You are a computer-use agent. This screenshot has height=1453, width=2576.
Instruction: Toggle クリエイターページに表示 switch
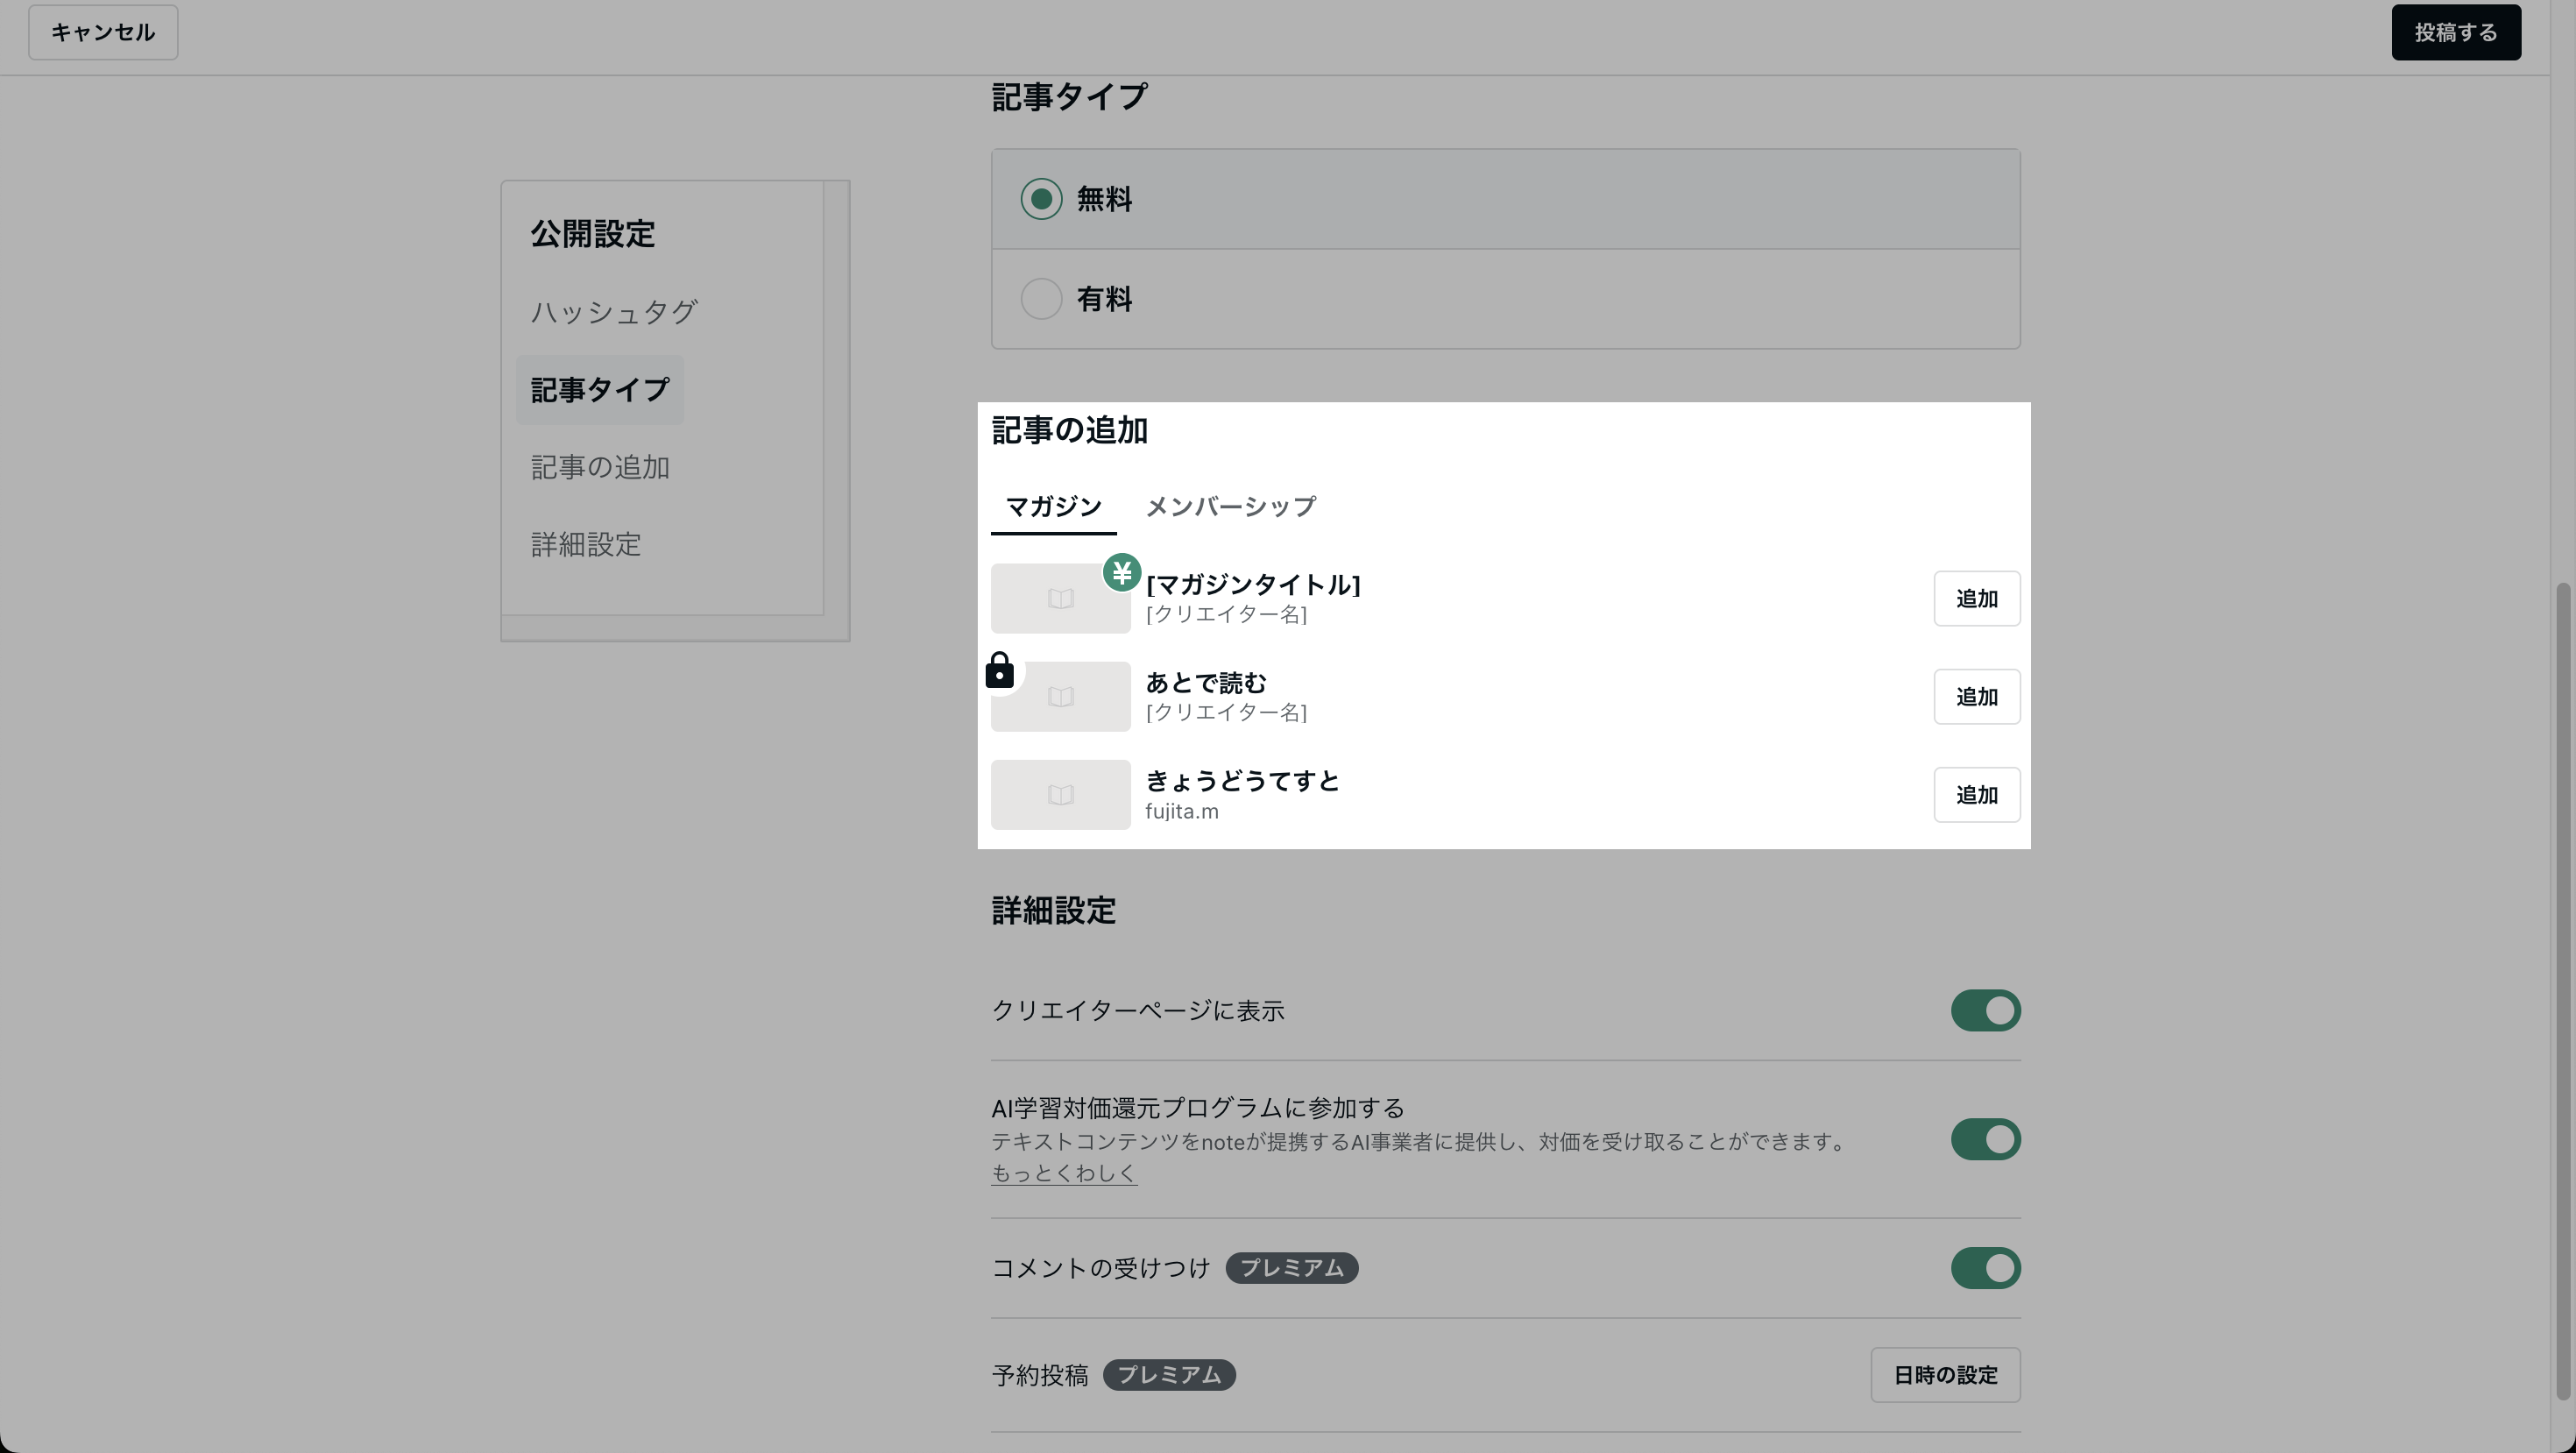point(1985,1010)
